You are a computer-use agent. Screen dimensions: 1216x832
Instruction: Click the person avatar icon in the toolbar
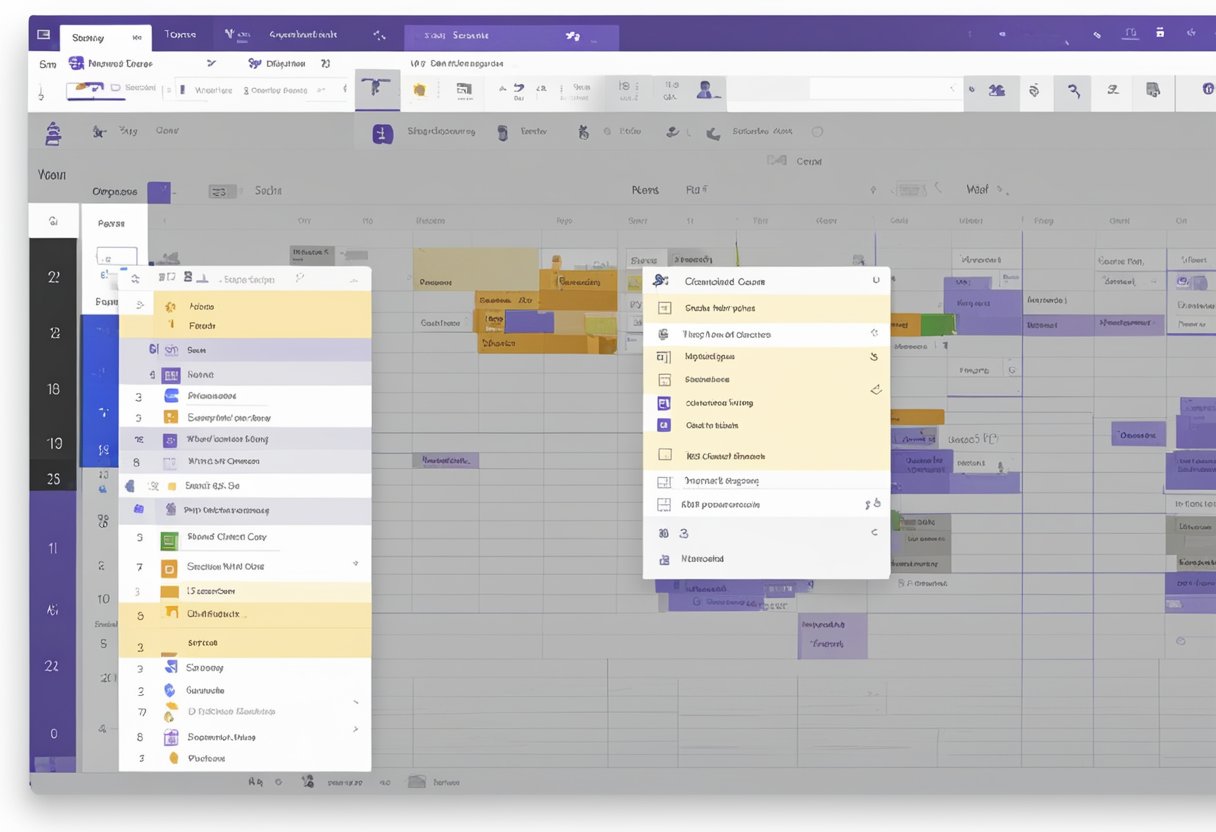tap(706, 90)
